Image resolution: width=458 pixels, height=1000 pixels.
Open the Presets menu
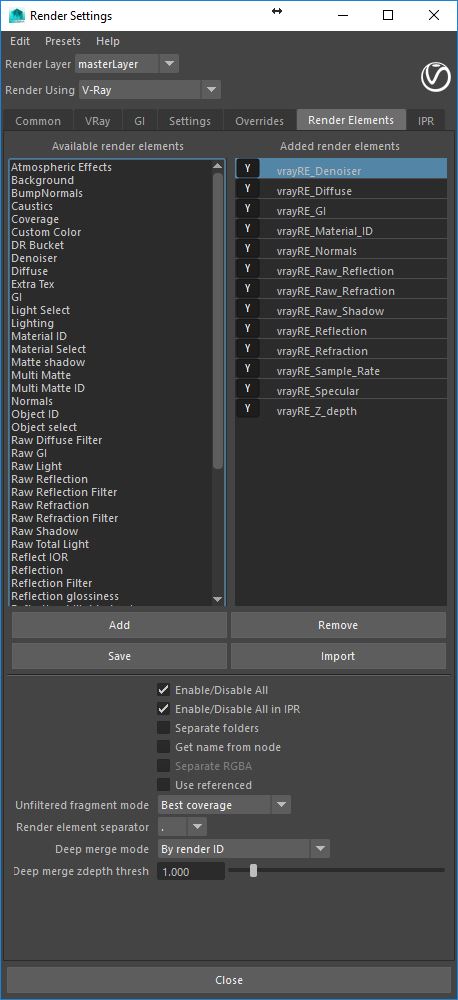(x=63, y=41)
